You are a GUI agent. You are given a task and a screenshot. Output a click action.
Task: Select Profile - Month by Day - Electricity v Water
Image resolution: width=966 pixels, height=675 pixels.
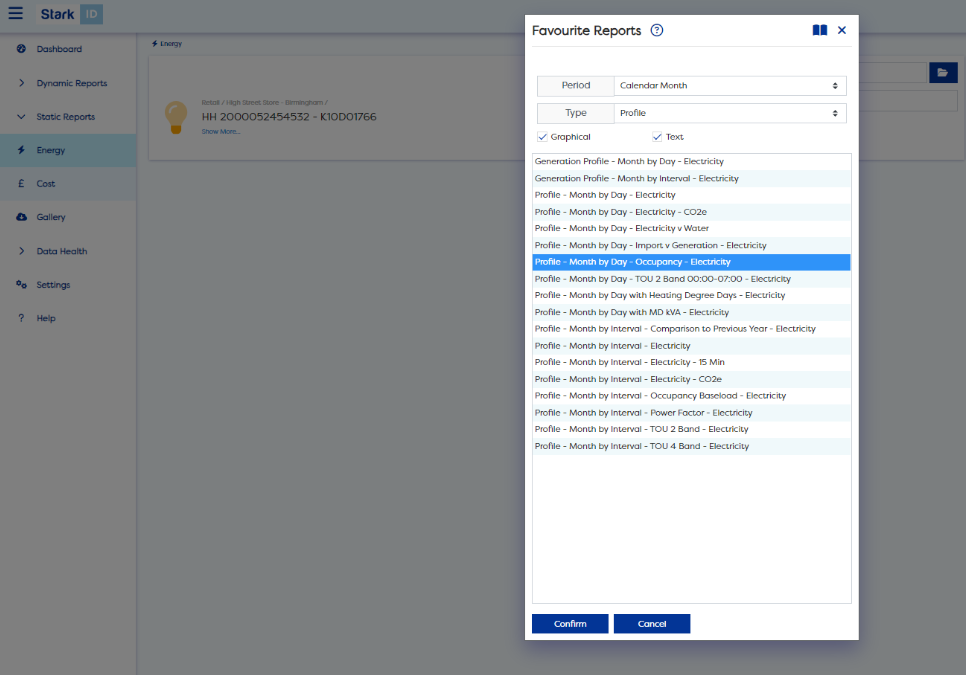pyautogui.click(x=691, y=228)
